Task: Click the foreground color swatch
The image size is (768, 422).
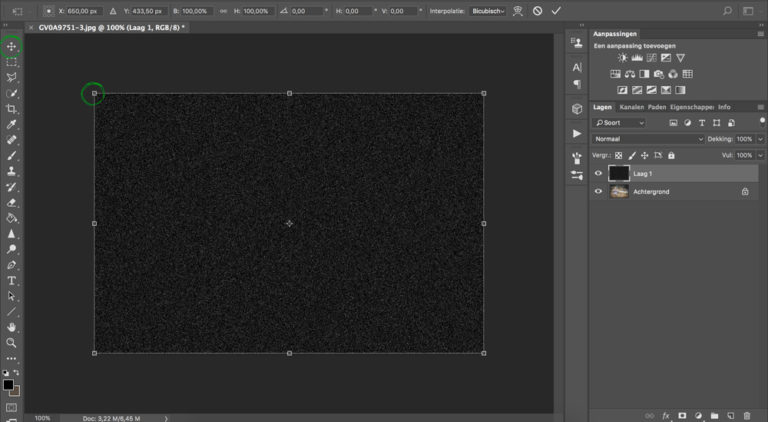Action: (x=8, y=384)
